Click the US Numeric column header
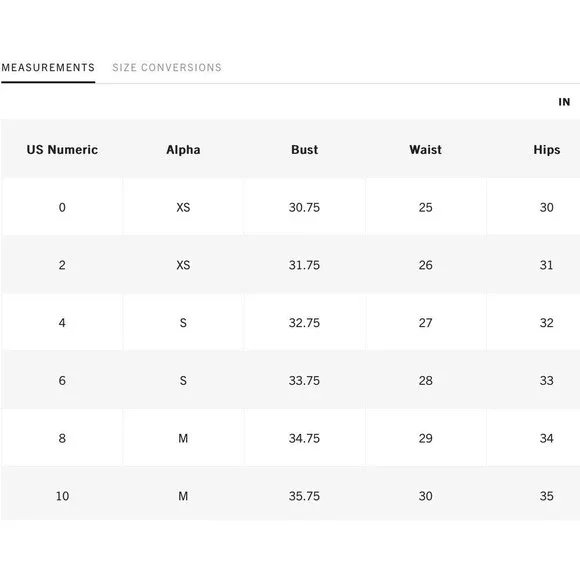The image size is (580, 580). click(x=62, y=149)
